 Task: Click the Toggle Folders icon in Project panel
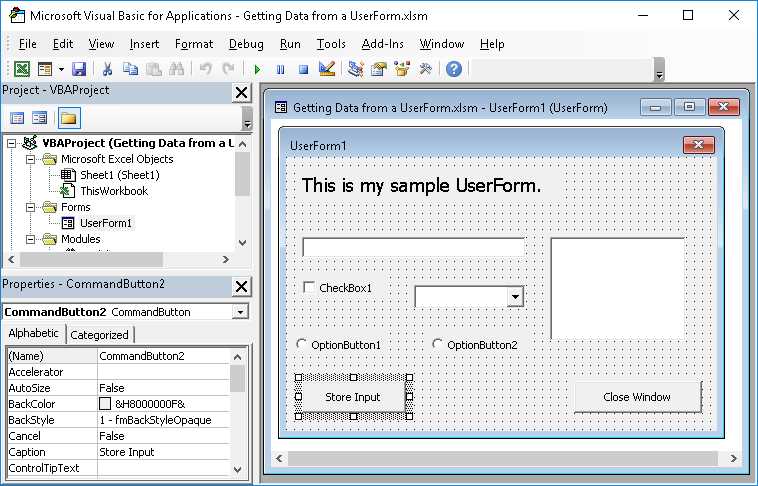click(69, 118)
